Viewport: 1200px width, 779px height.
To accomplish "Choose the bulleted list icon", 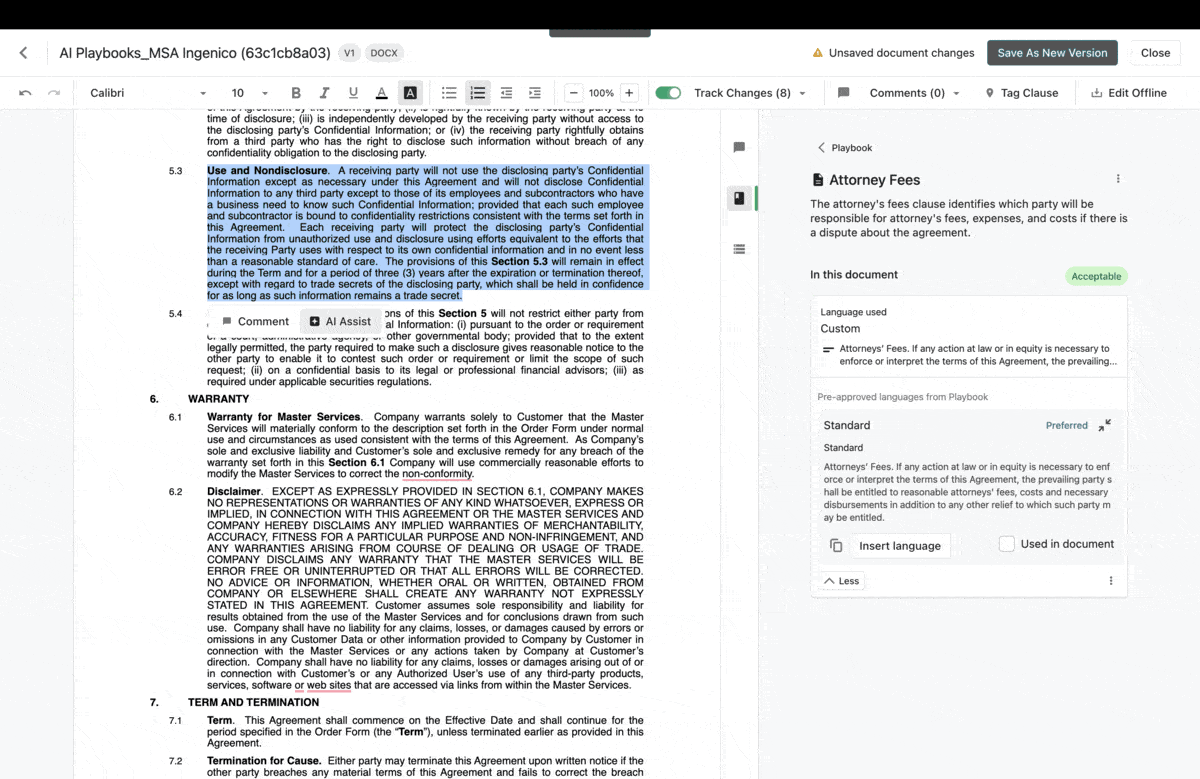I will pos(449,93).
